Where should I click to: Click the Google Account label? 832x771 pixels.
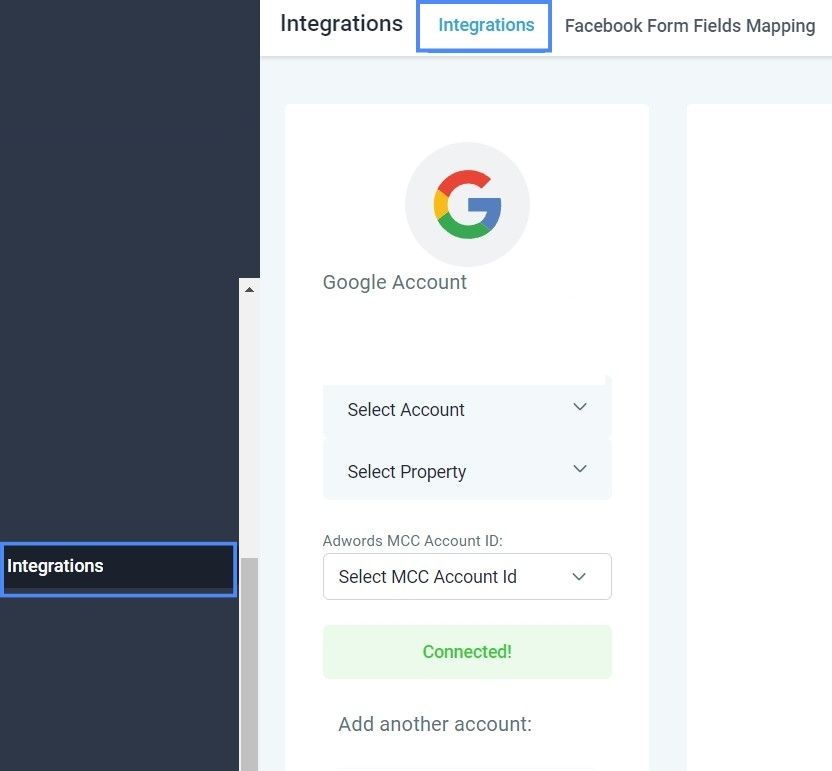(x=395, y=282)
